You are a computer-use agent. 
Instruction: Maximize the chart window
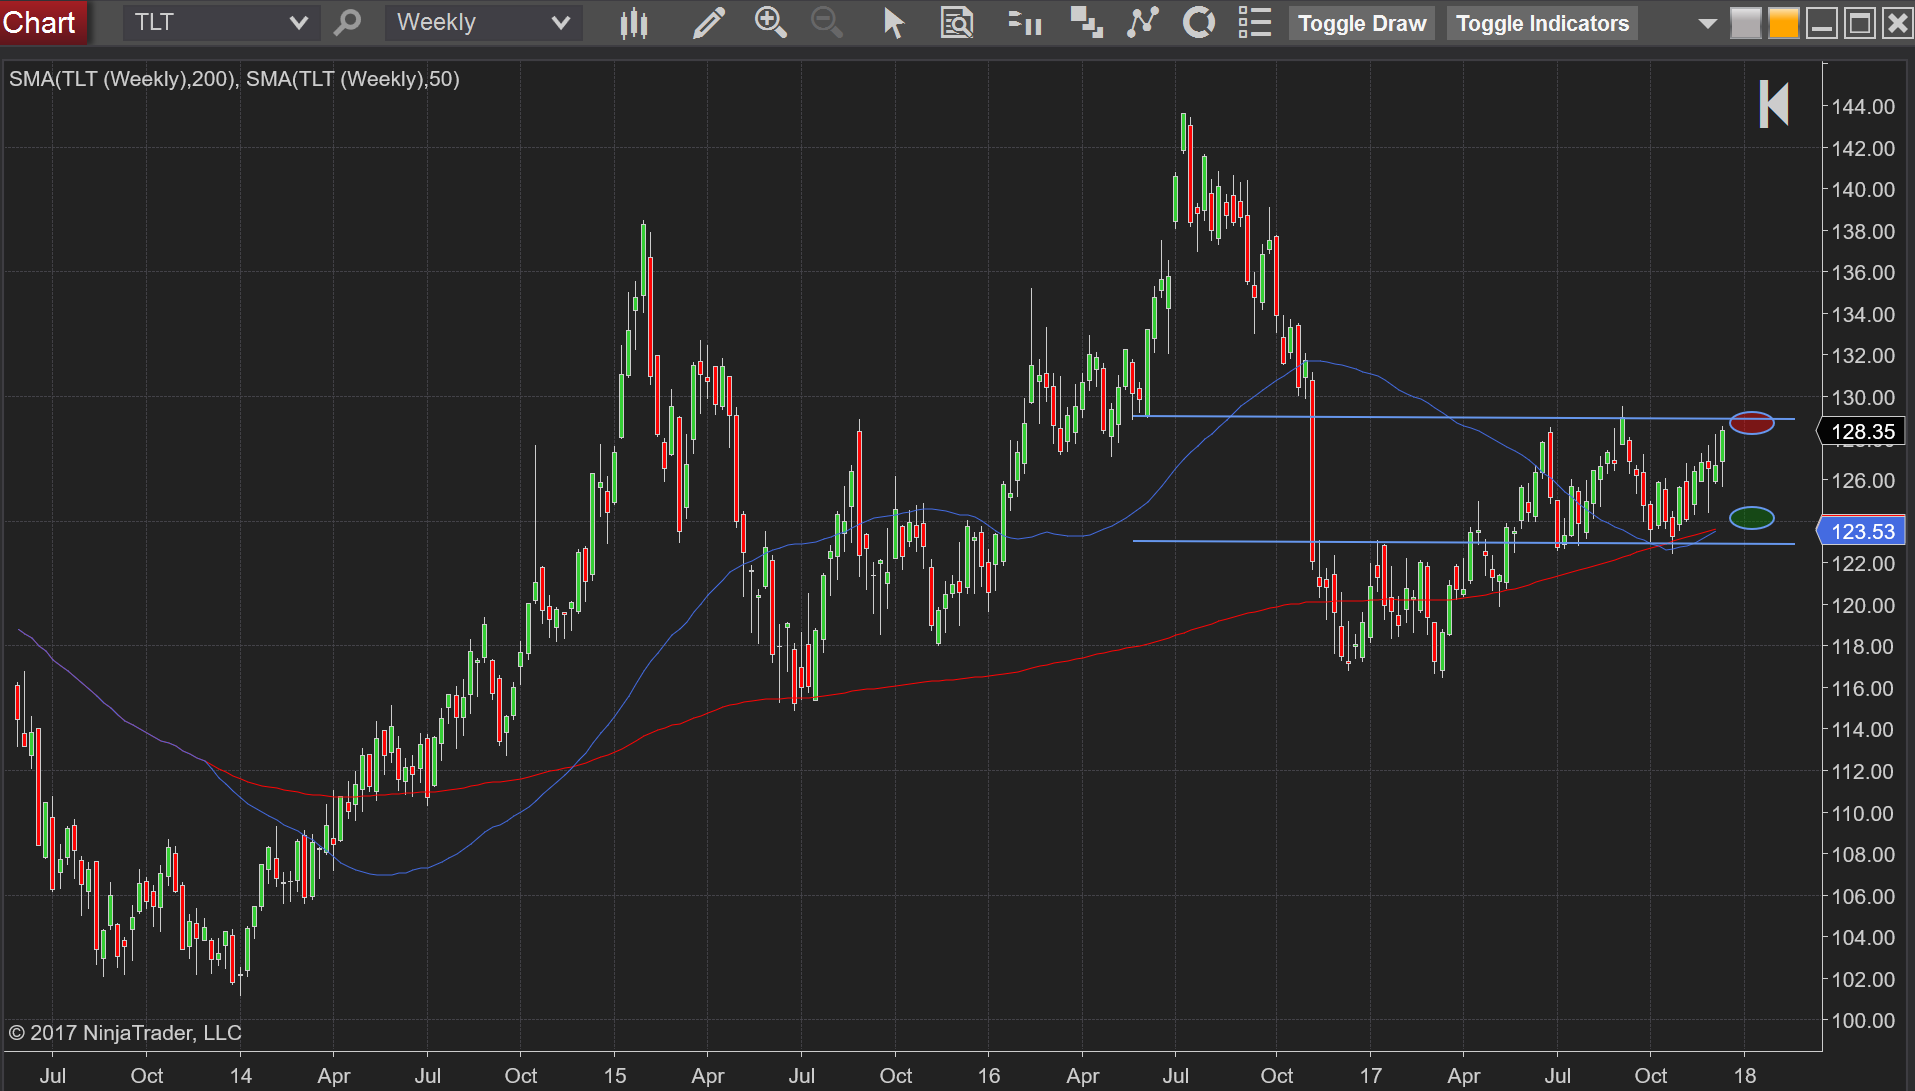point(1859,23)
